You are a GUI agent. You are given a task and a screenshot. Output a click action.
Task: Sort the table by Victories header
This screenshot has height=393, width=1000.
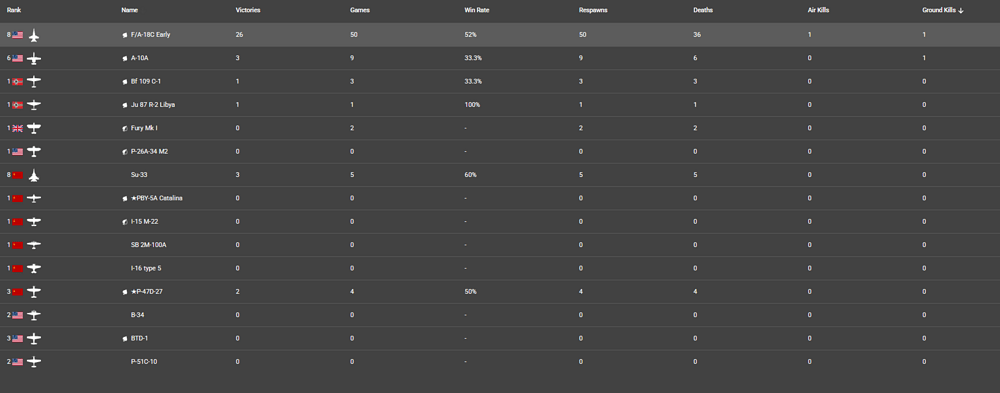click(x=248, y=11)
